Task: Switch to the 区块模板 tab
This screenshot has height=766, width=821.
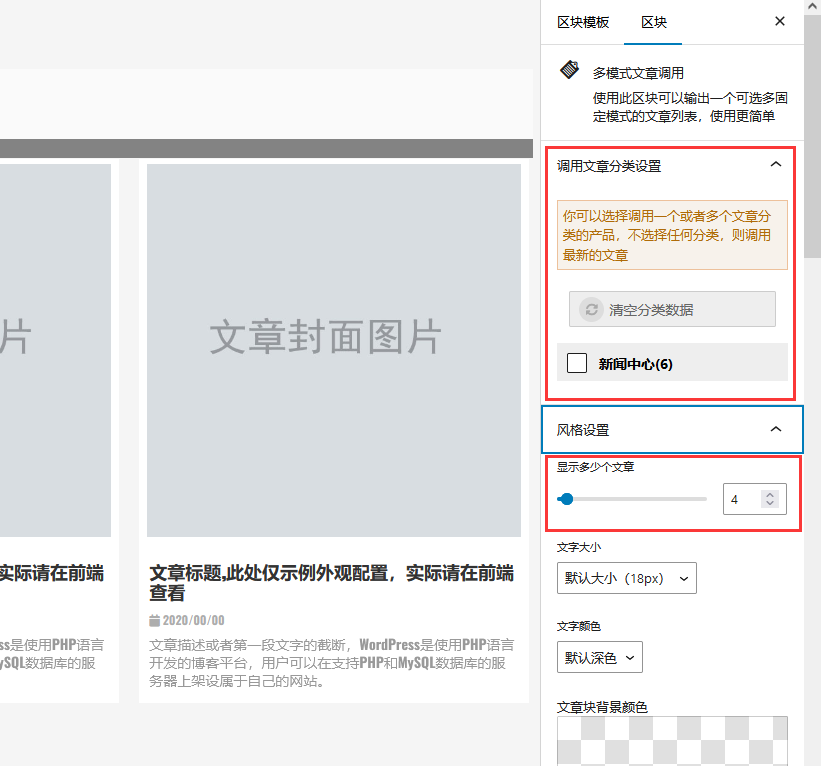Action: pos(583,22)
